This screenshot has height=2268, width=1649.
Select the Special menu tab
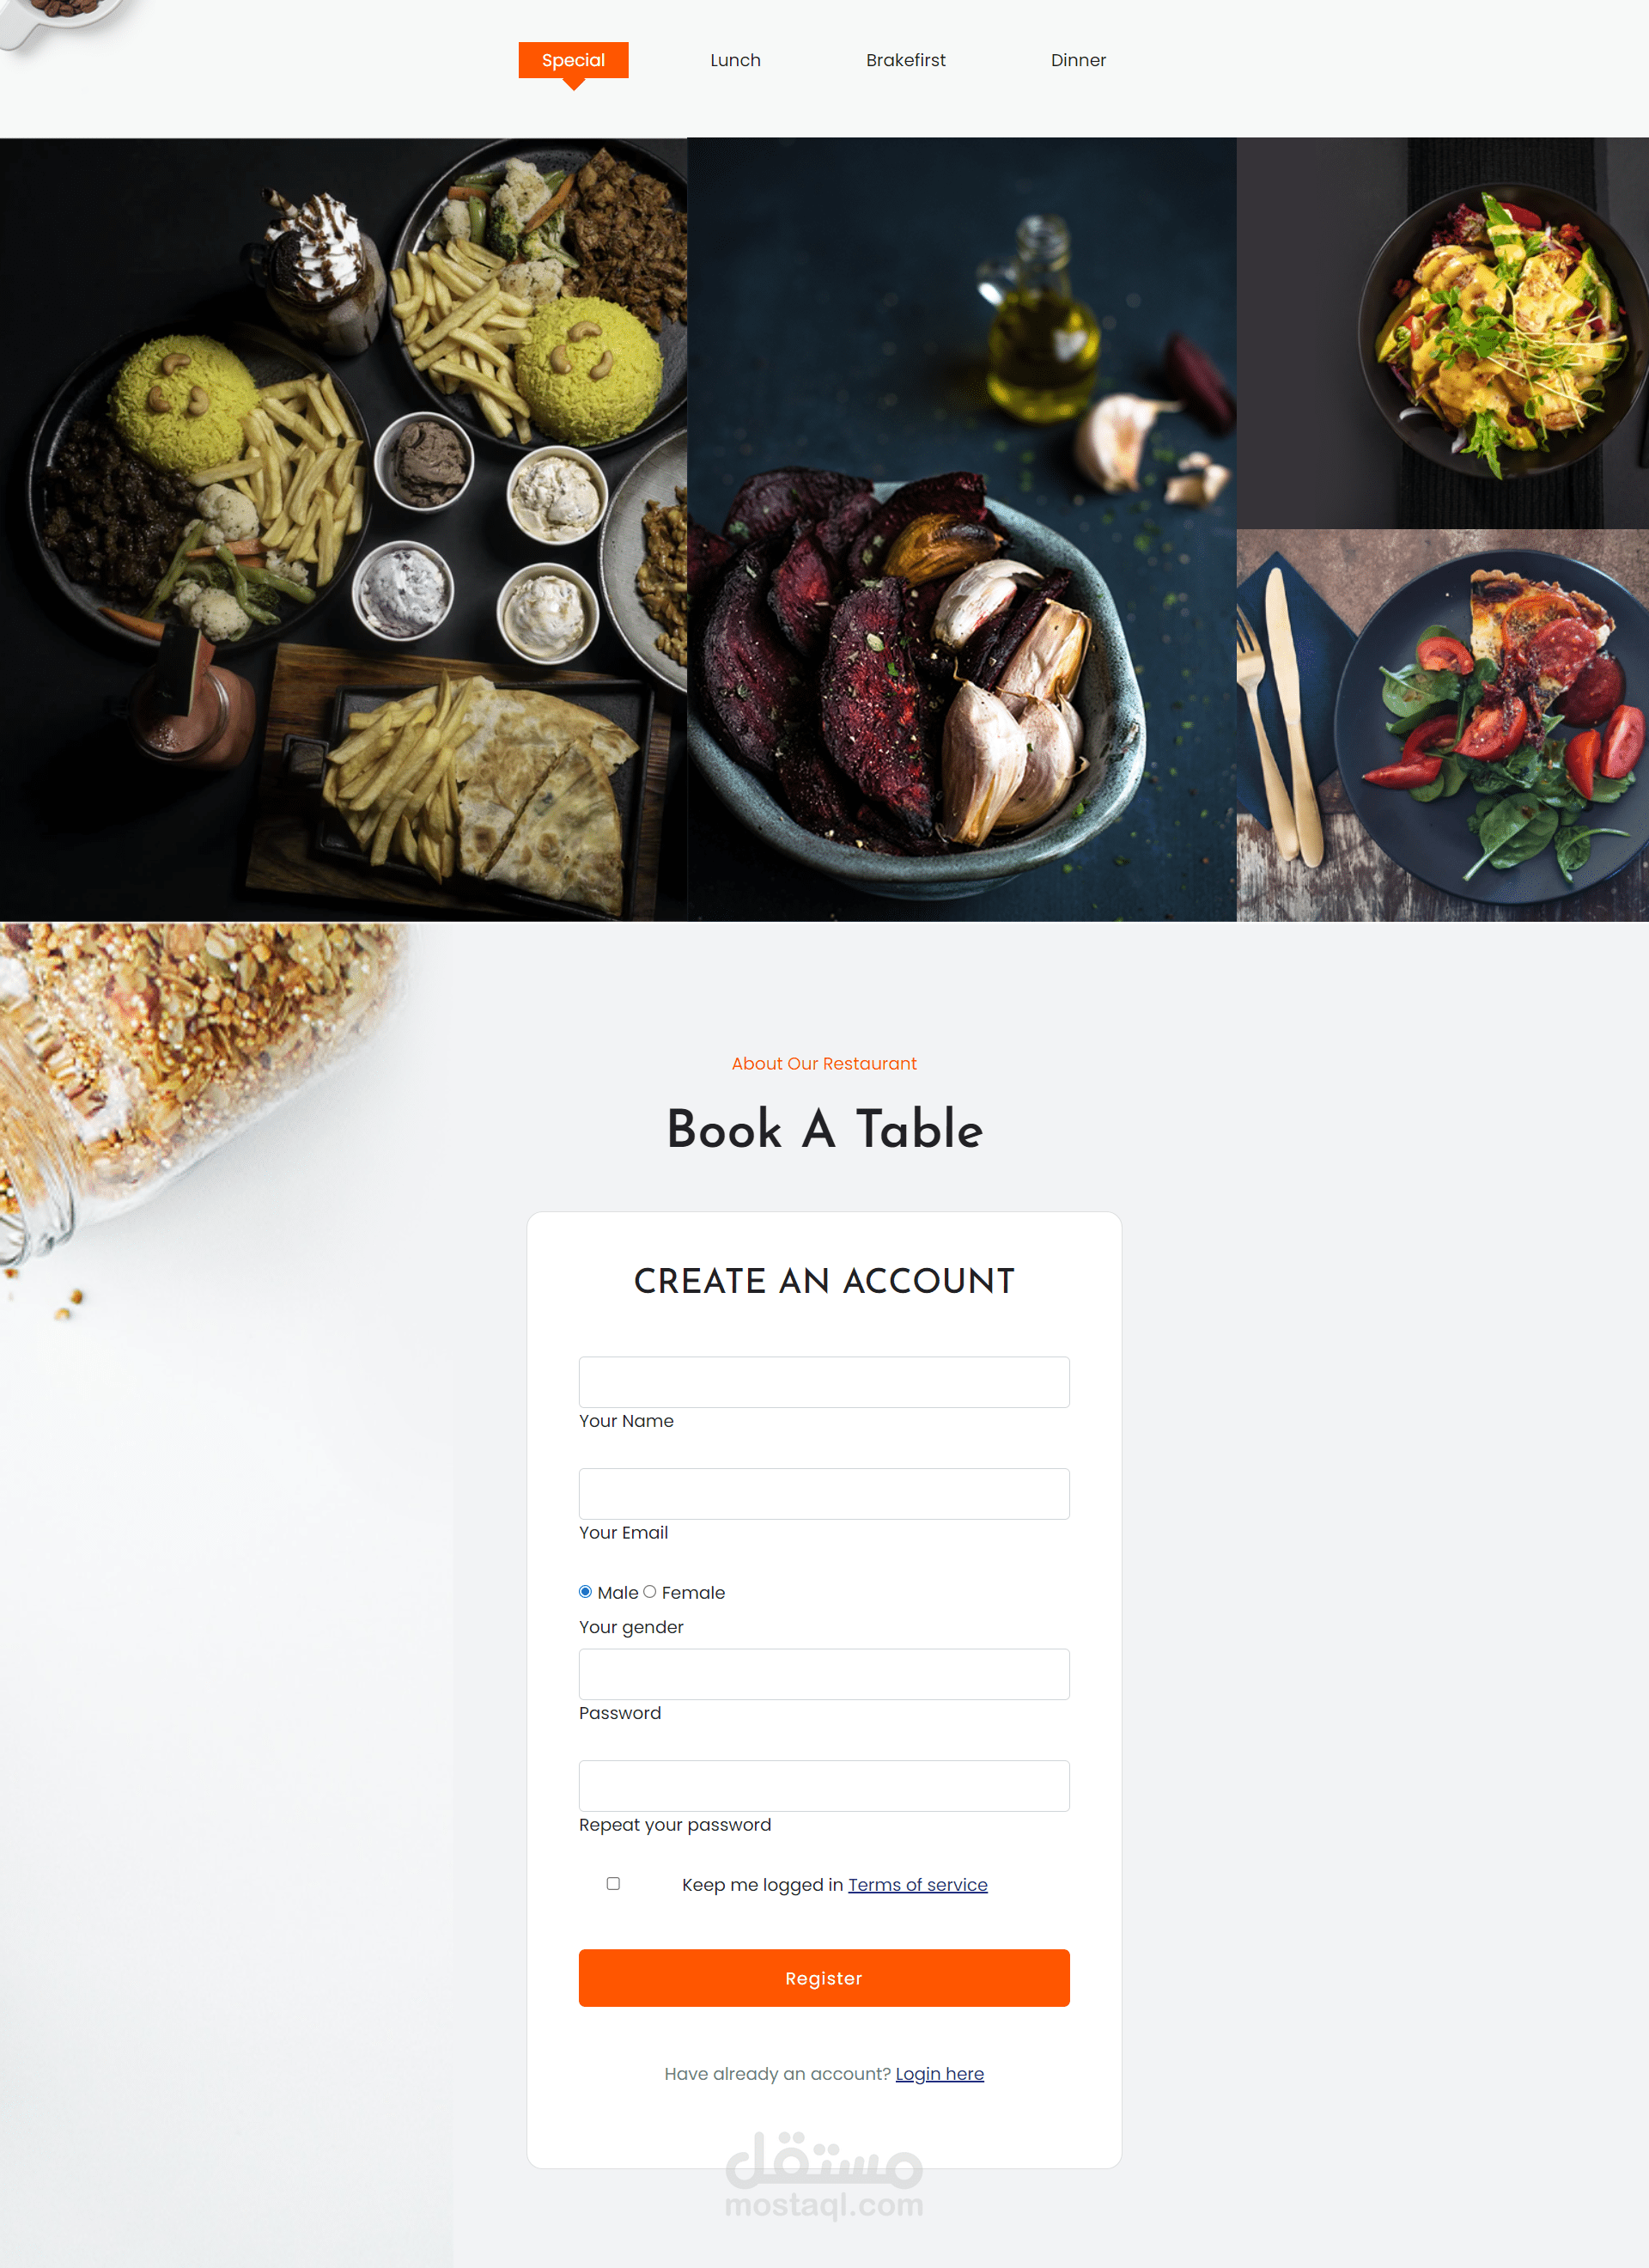(573, 60)
